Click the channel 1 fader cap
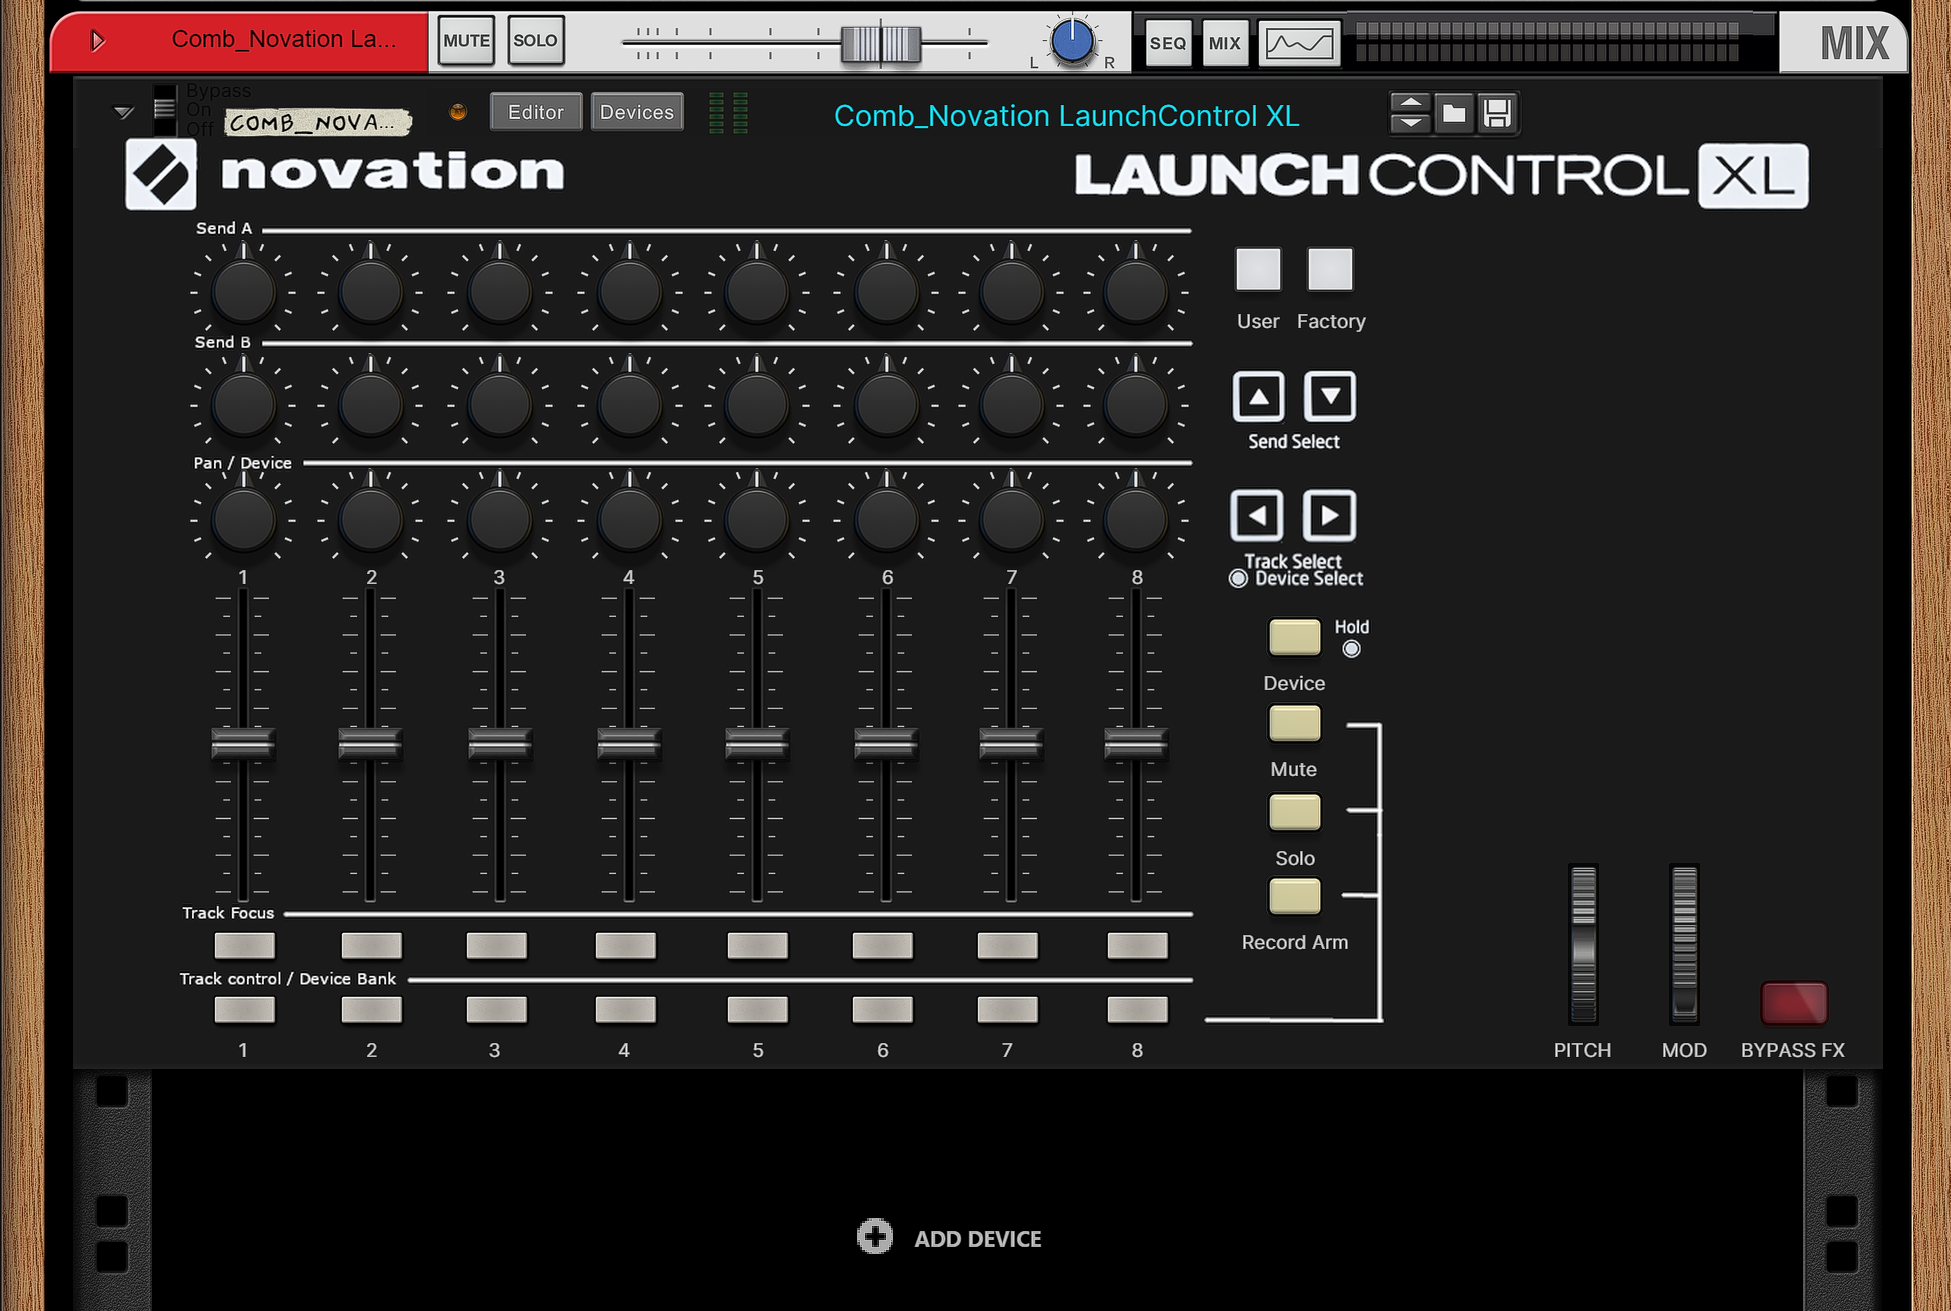This screenshot has width=1951, height=1311. click(x=243, y=744)
